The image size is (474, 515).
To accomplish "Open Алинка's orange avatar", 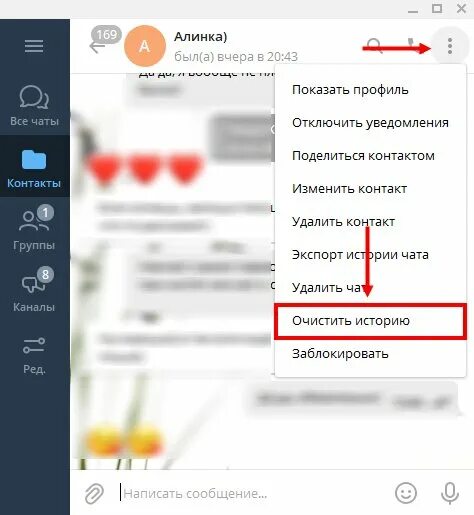I will point(145,46).
